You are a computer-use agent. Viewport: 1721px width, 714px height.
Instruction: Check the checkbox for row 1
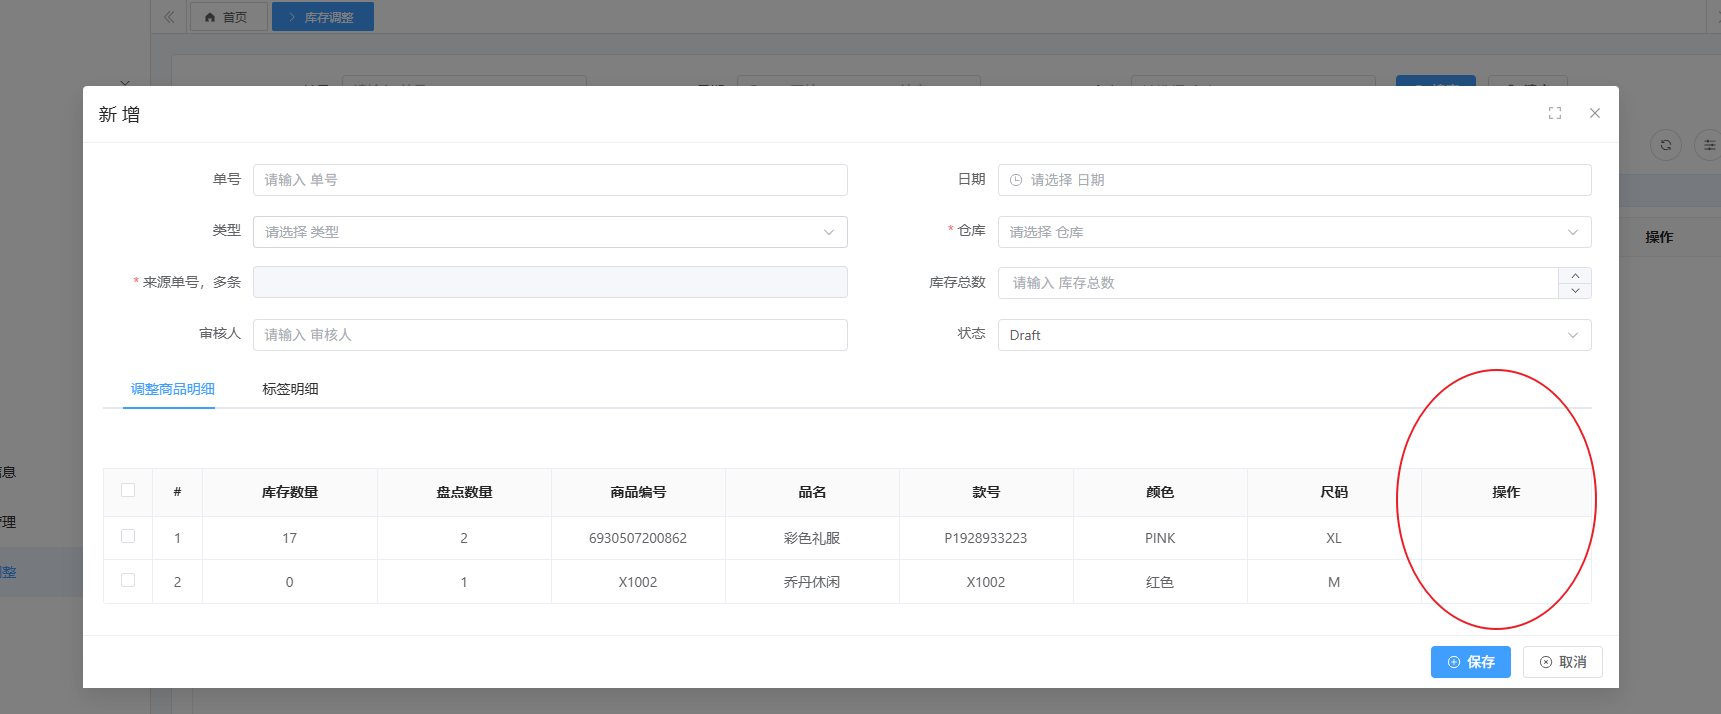pos(128,537)
